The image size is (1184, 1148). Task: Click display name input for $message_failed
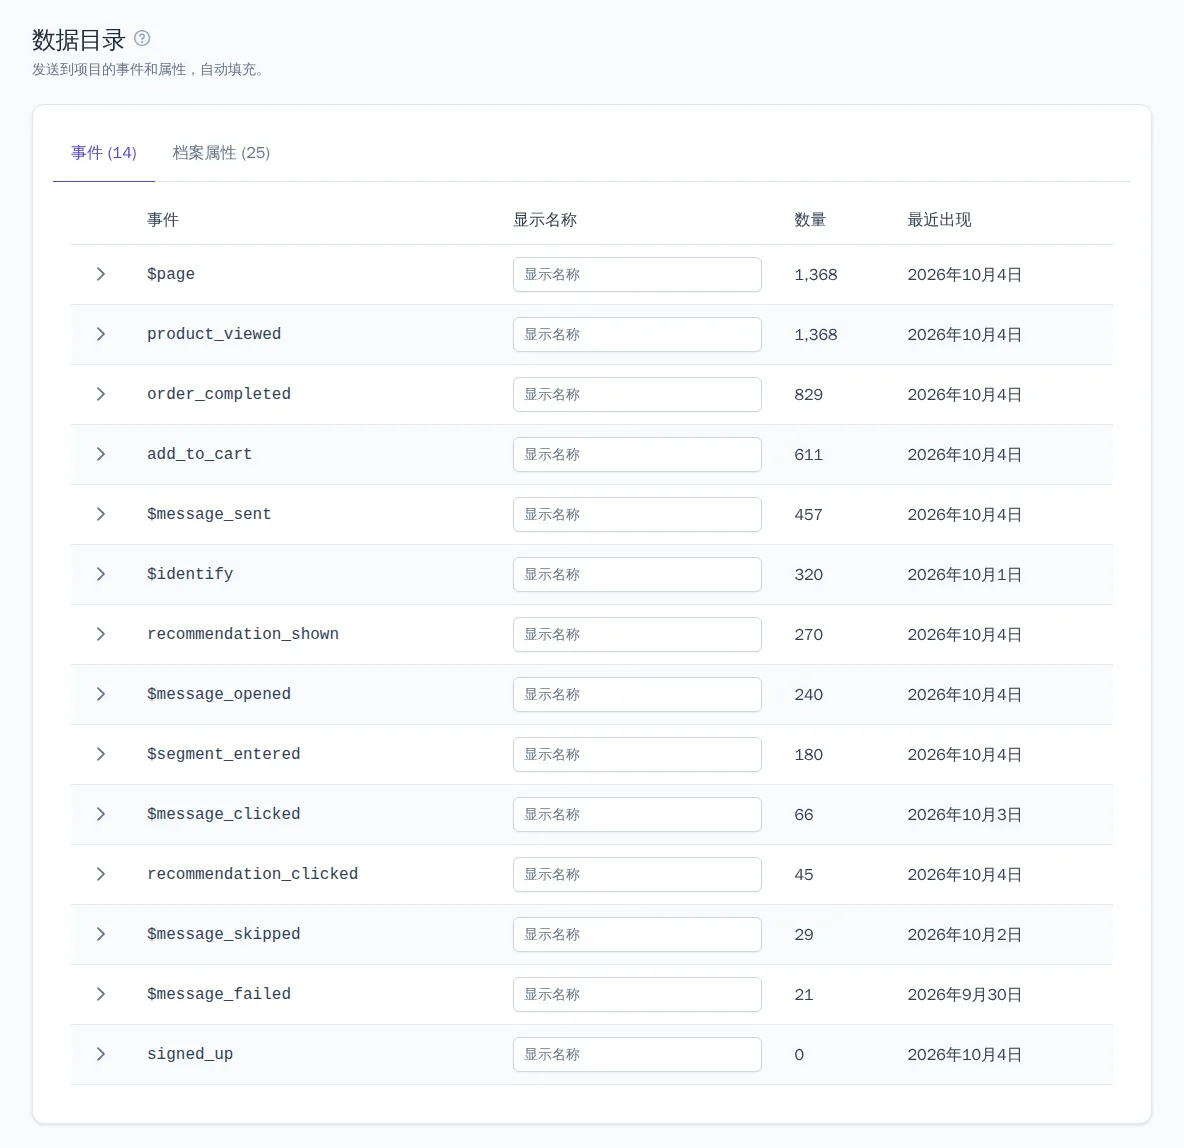tap(637, 994)
